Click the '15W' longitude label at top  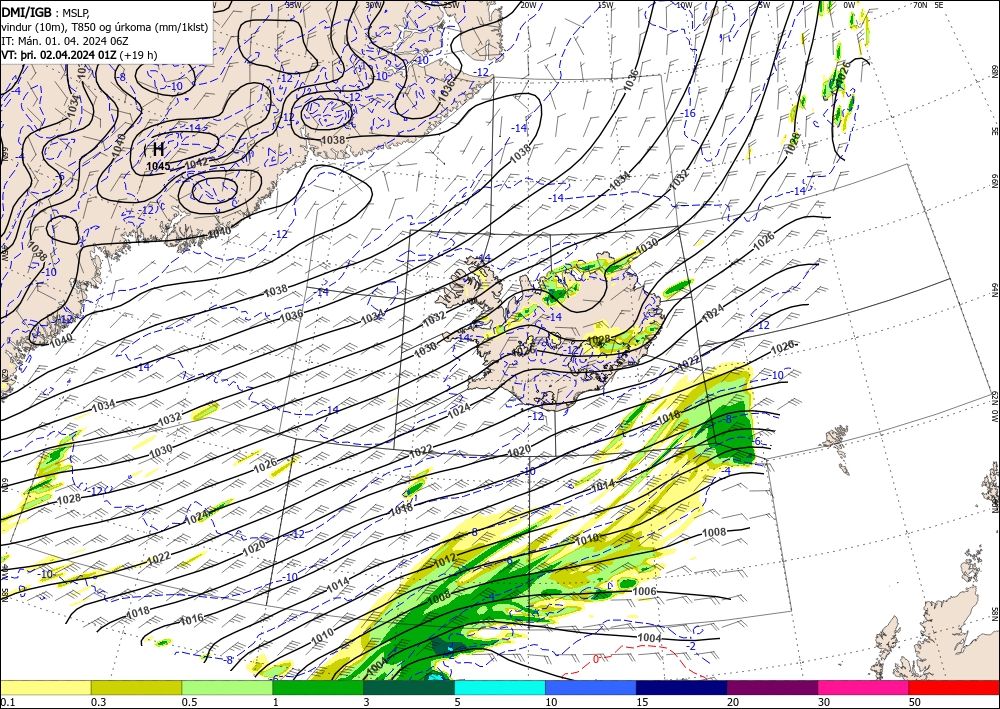(x=606, y=5)
